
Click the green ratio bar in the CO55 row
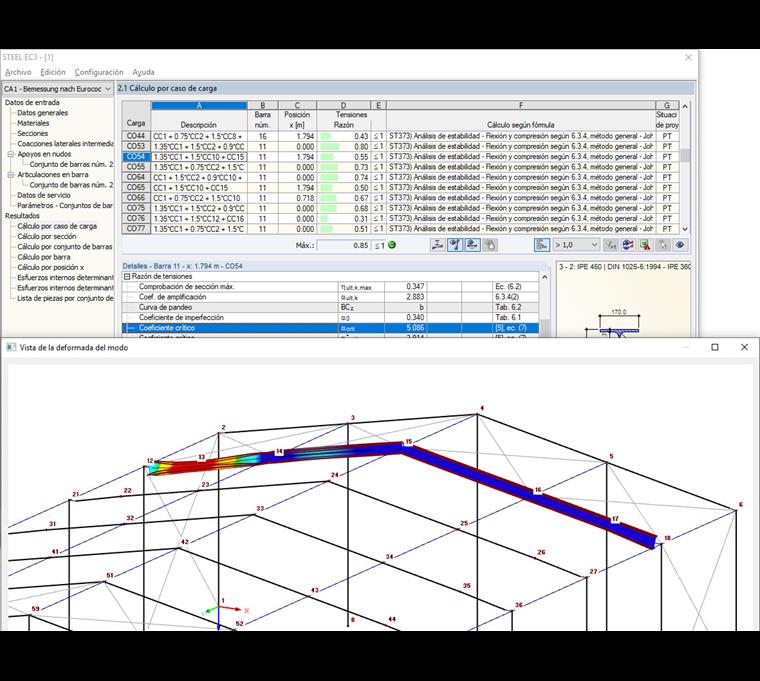point(328,167)
